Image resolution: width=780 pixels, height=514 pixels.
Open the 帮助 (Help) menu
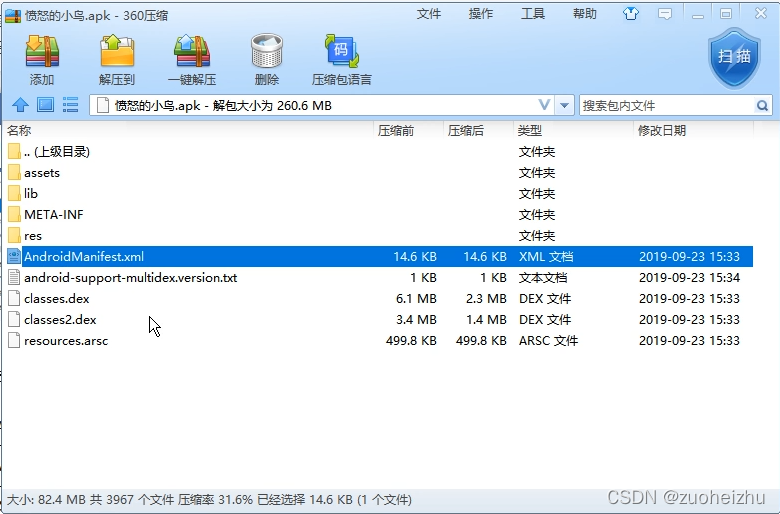585,14
